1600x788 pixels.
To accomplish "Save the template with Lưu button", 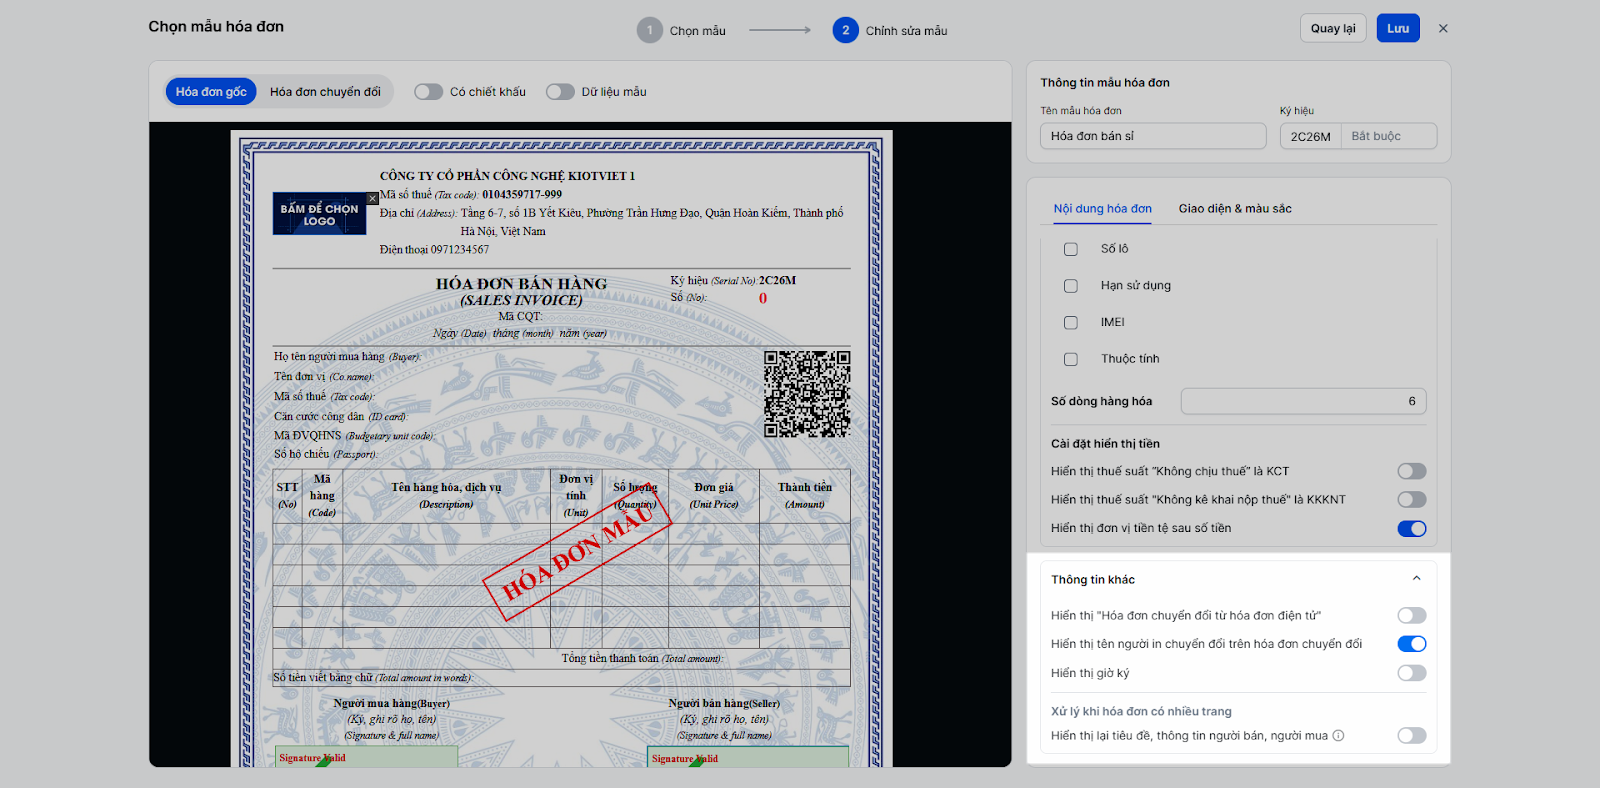I will click(1398, 29).
